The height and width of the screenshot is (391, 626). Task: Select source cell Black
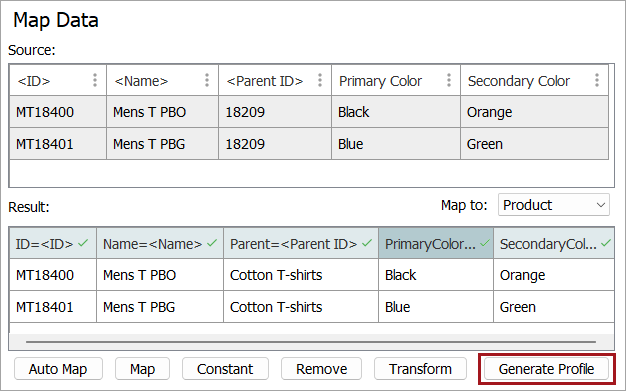coord(396,112)
